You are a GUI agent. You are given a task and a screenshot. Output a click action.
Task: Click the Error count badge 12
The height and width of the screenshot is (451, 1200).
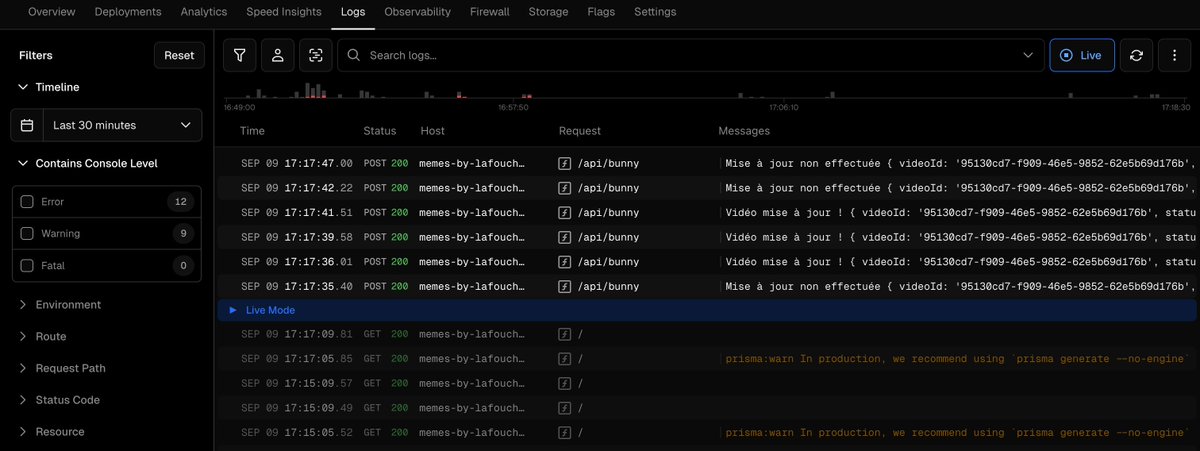181,202
